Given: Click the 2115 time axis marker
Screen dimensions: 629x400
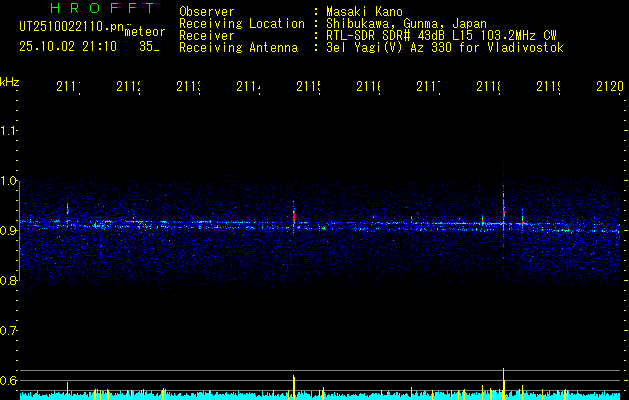Looking at the screenshot, I should coord(308,87).
